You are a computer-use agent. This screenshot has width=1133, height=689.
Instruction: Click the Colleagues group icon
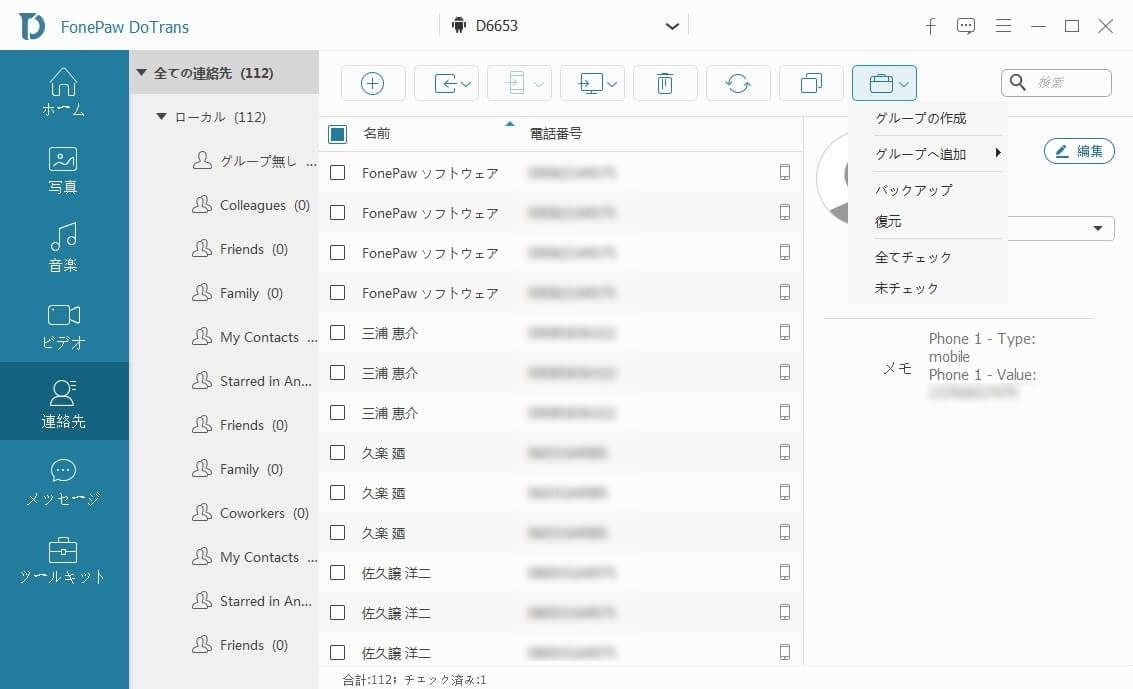click(x=202, y=205)
